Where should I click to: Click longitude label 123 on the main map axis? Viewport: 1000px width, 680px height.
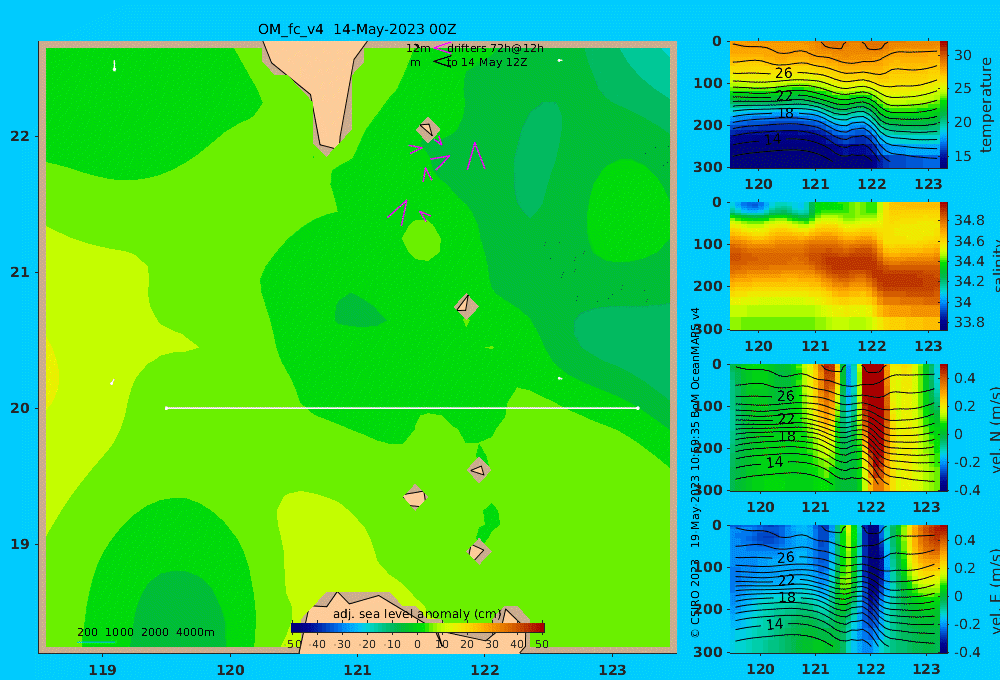tap(613, 670)
